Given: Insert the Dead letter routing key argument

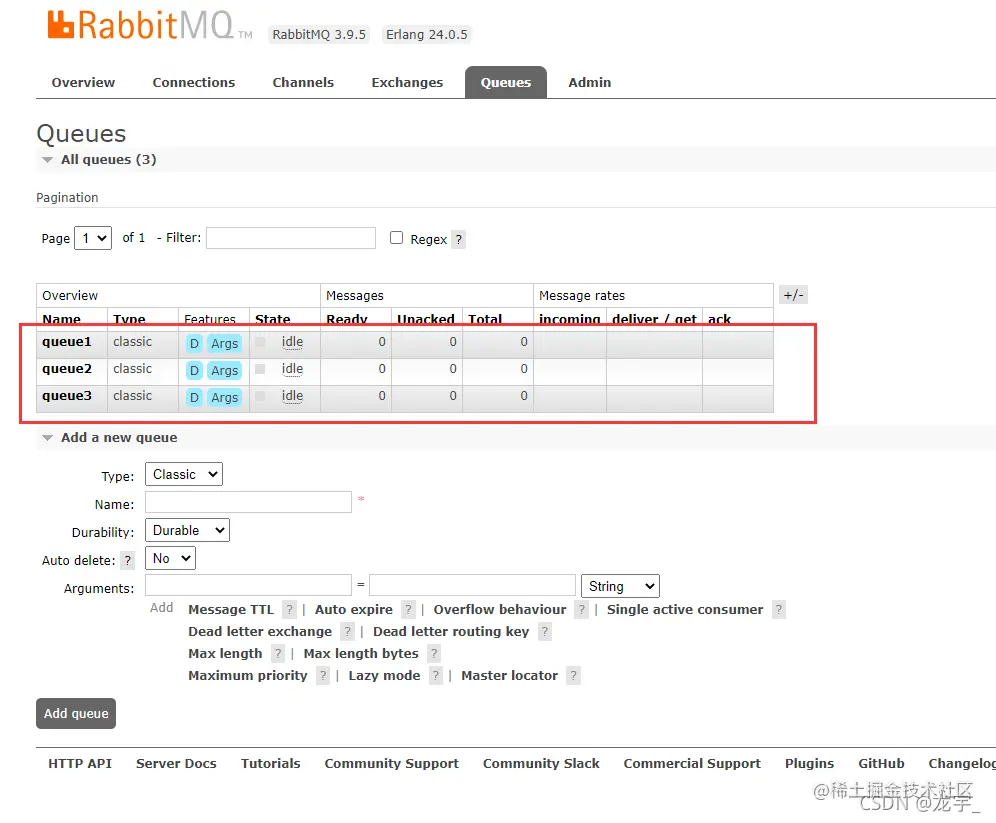Looking at the screenshot, I should (x=451, y=632).
